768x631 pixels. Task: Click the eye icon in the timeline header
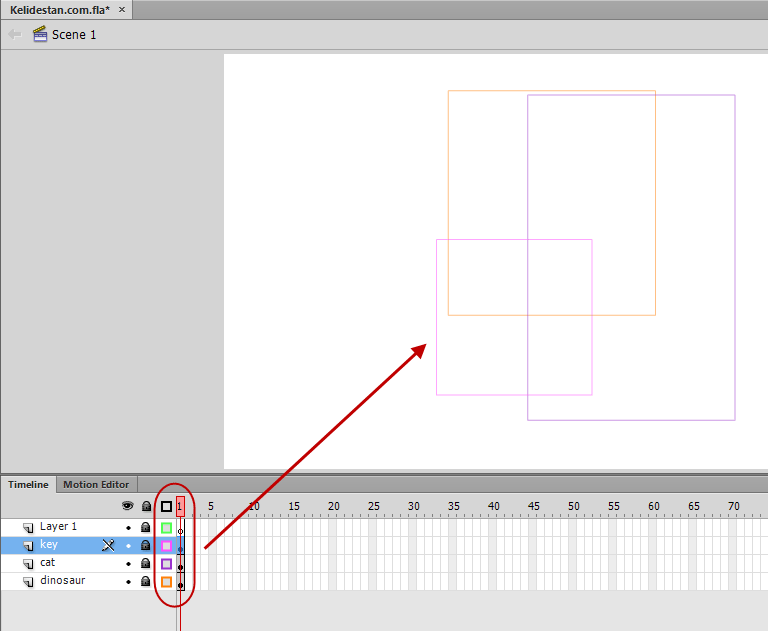click(127, 506)
